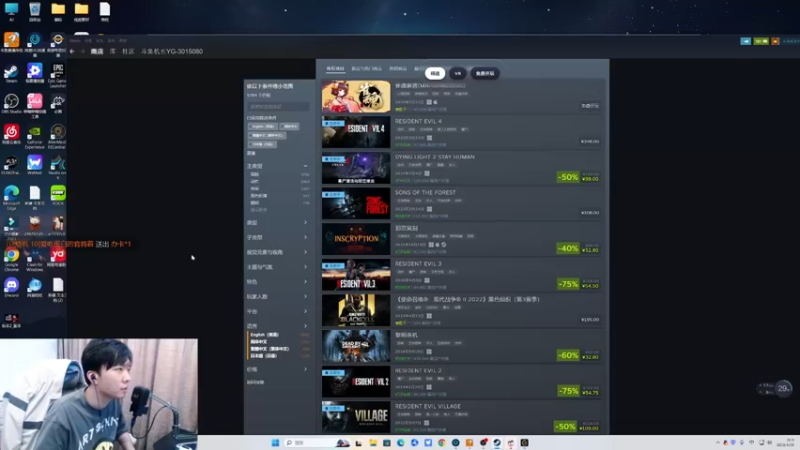Image resolution: width=800 pixels, height=450 pixels.
Task: Remove the English applied filter tag
Action: click(262, 127)
